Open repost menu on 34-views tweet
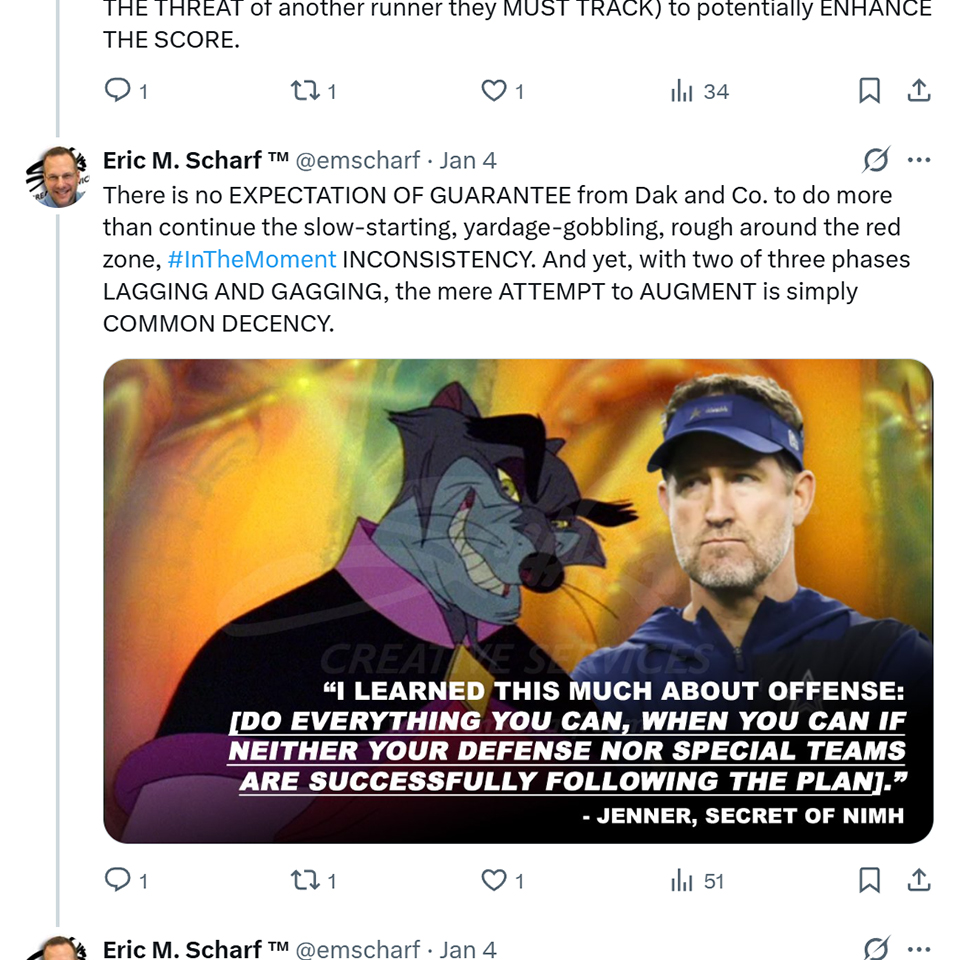The width and height of the screenshot is (960, 960). 303,91
